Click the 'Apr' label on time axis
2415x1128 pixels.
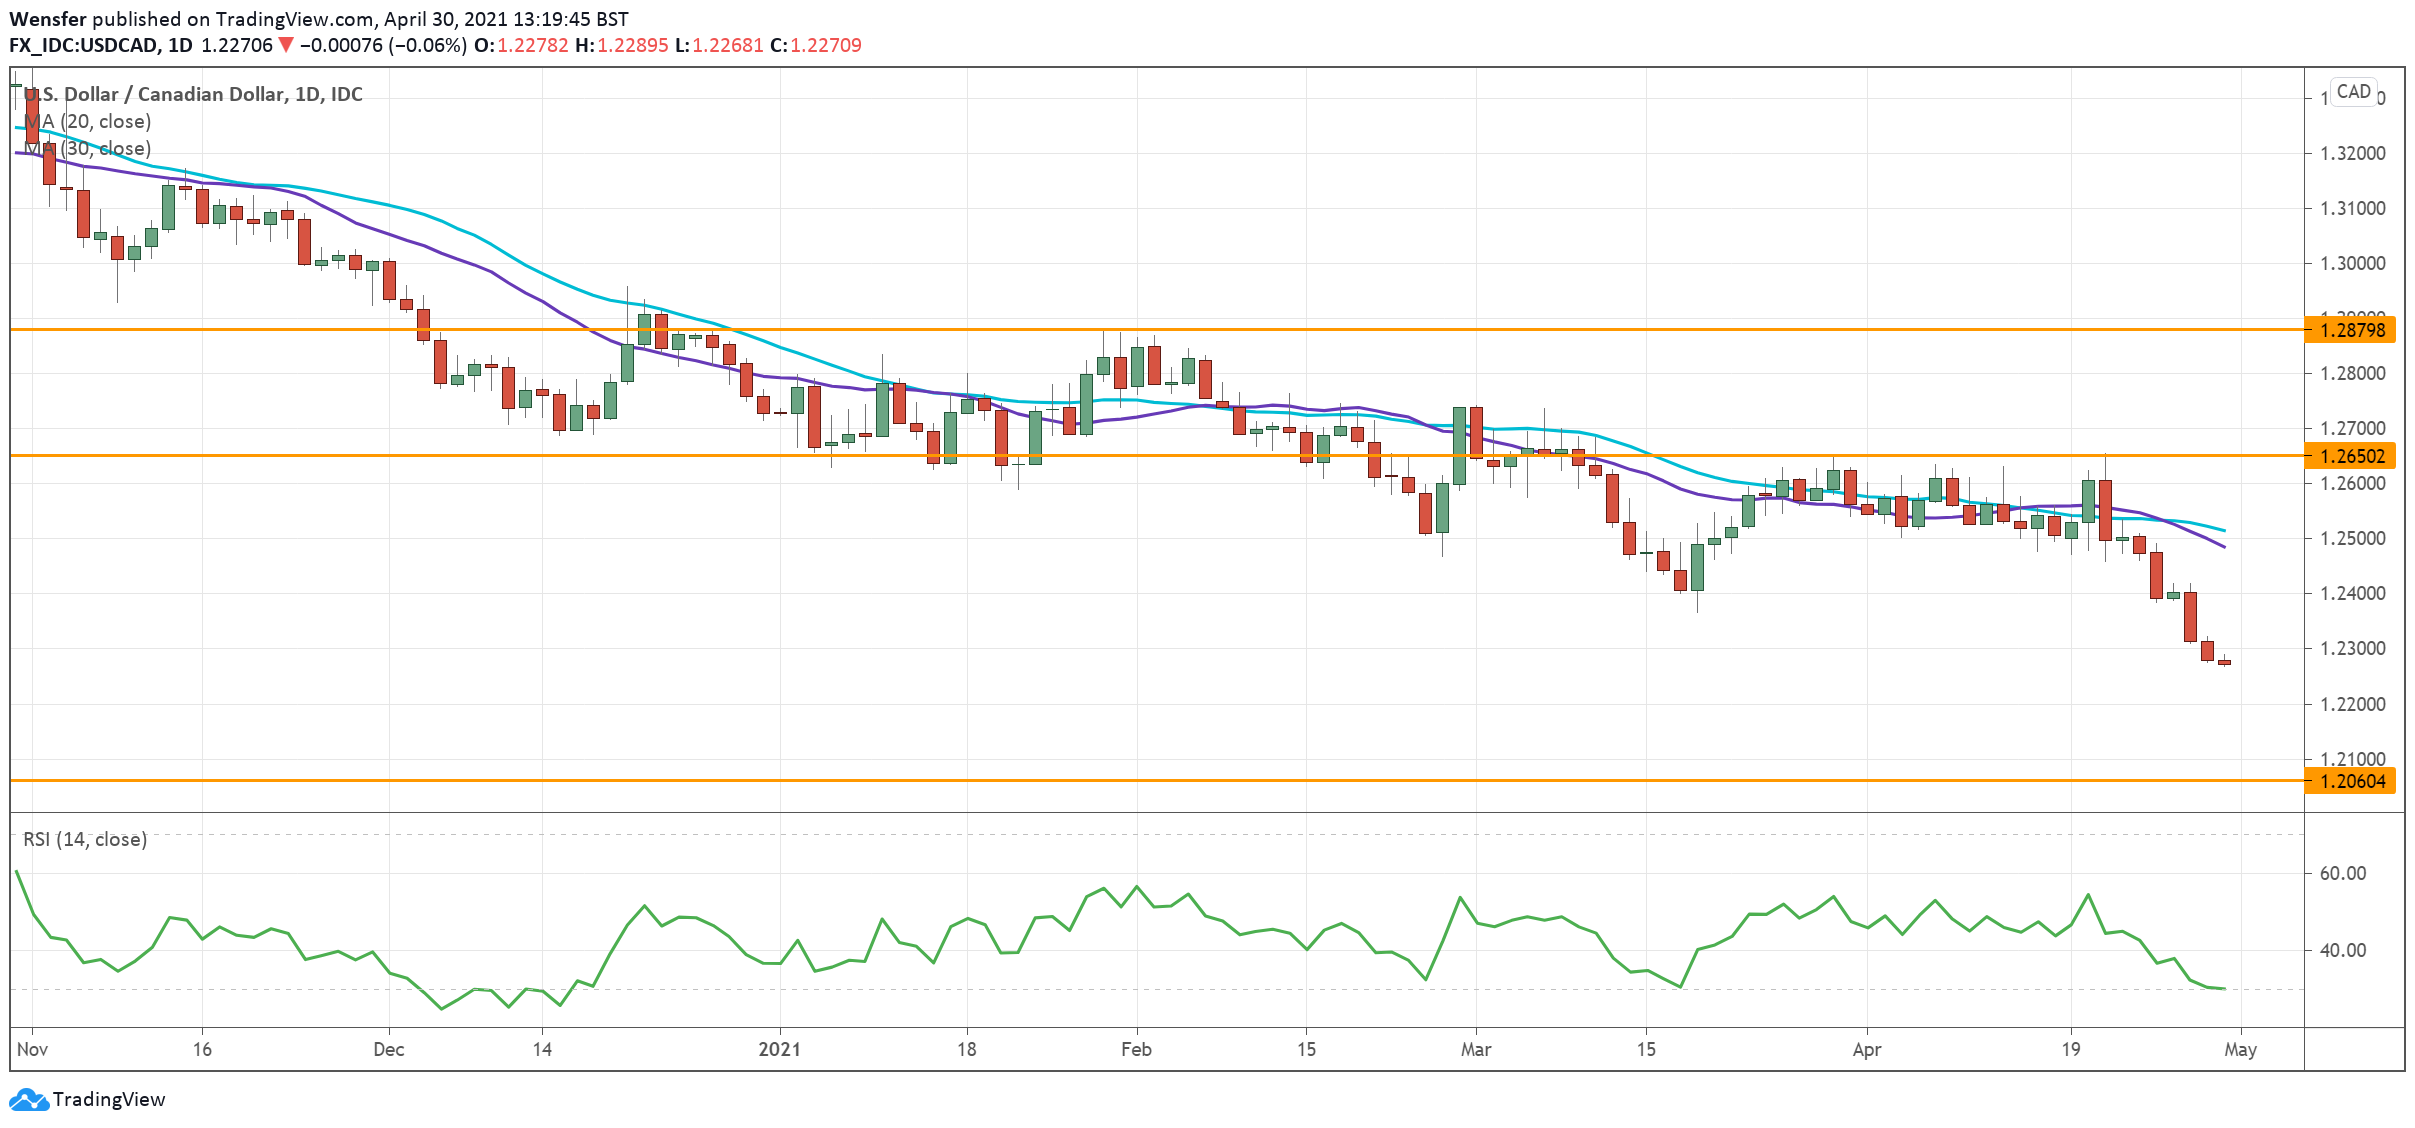(1866, 1049)
